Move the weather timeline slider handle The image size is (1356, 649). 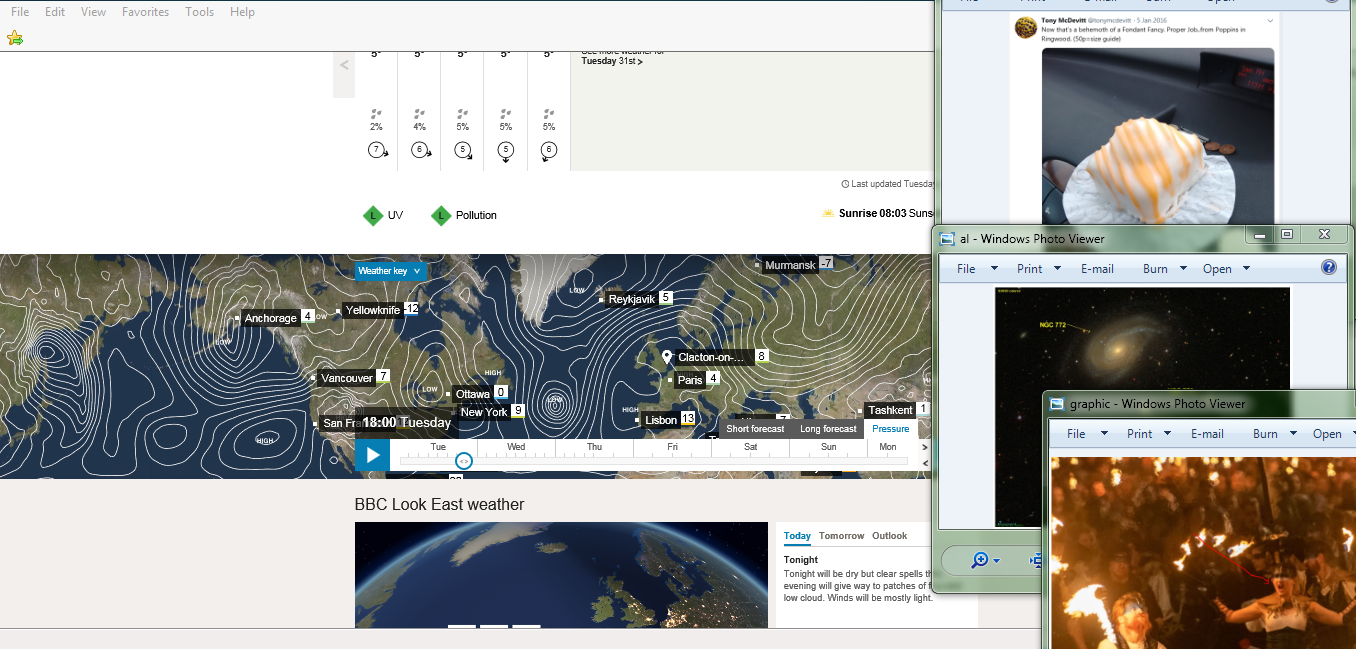pyautogui.click(x=463, y=461)
